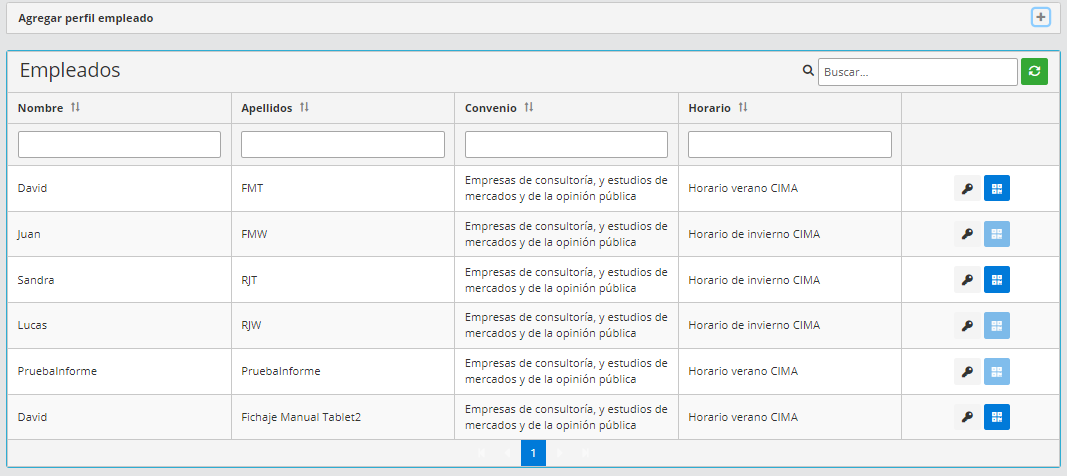Viewport: 1067px width, 476px height.
Task: Focus the Buscar search box
Action: click(917, 72)
